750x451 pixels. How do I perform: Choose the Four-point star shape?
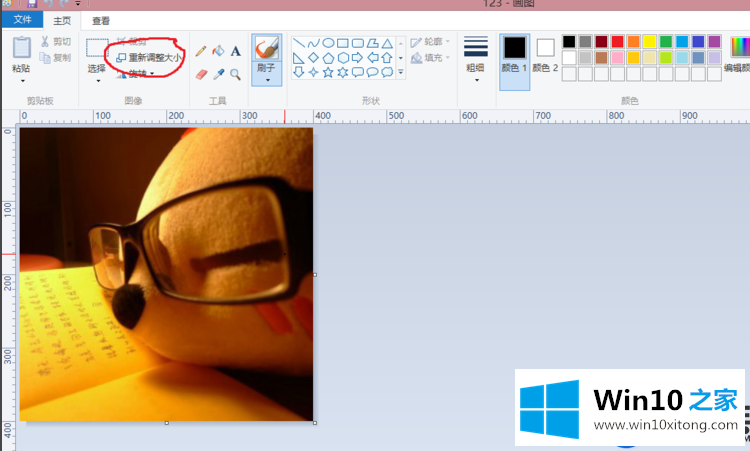tap(313, 72)
